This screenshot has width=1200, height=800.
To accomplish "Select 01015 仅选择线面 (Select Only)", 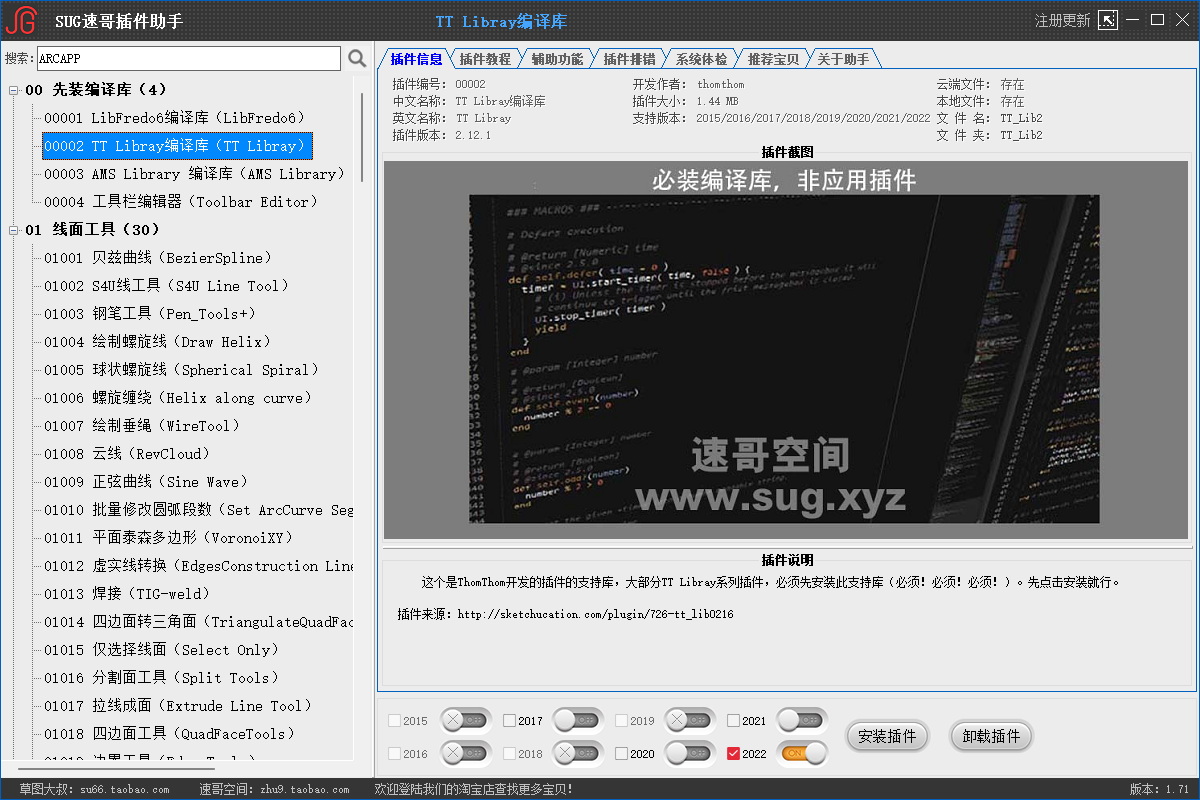I will [x=162, y=650].
